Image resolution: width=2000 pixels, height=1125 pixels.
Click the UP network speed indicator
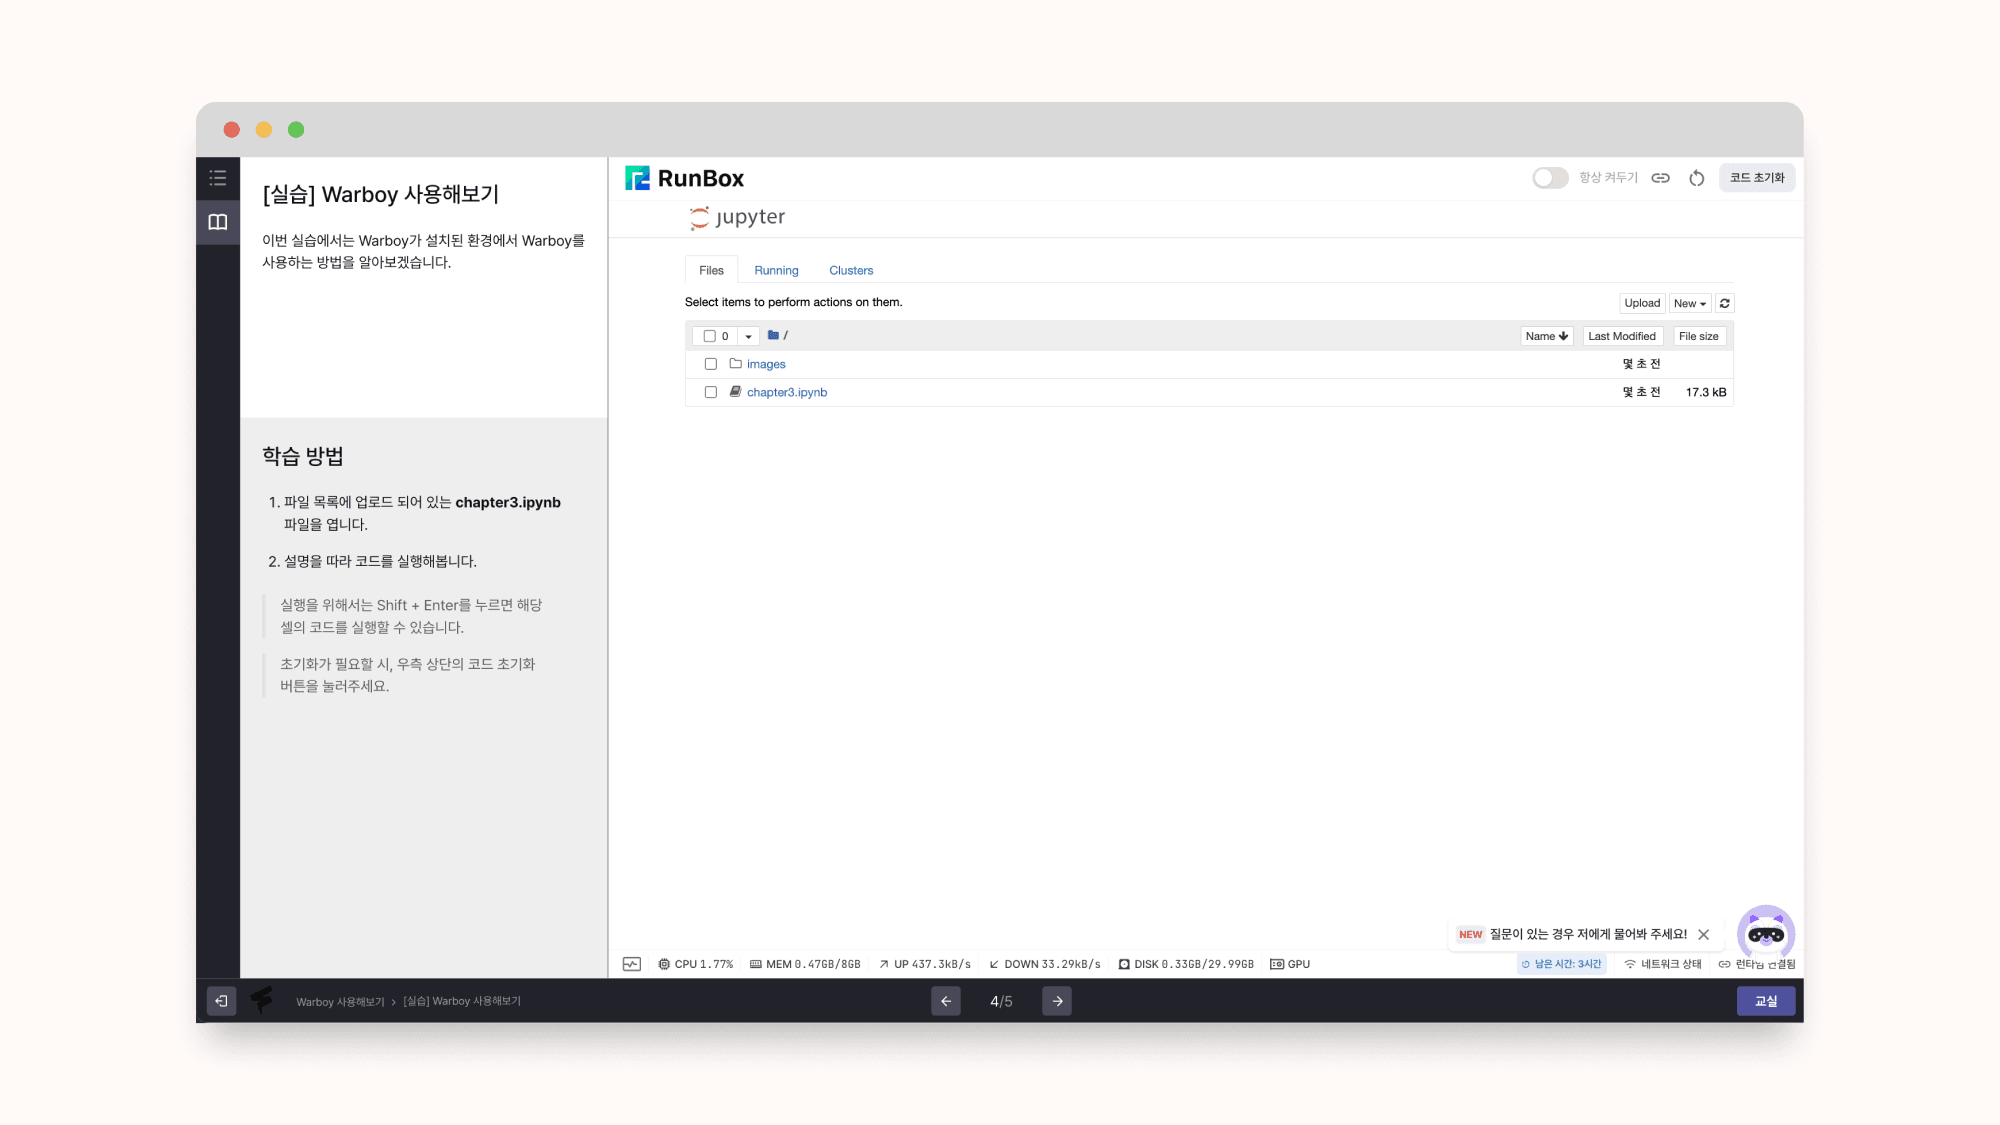click(x=925, y=964)
